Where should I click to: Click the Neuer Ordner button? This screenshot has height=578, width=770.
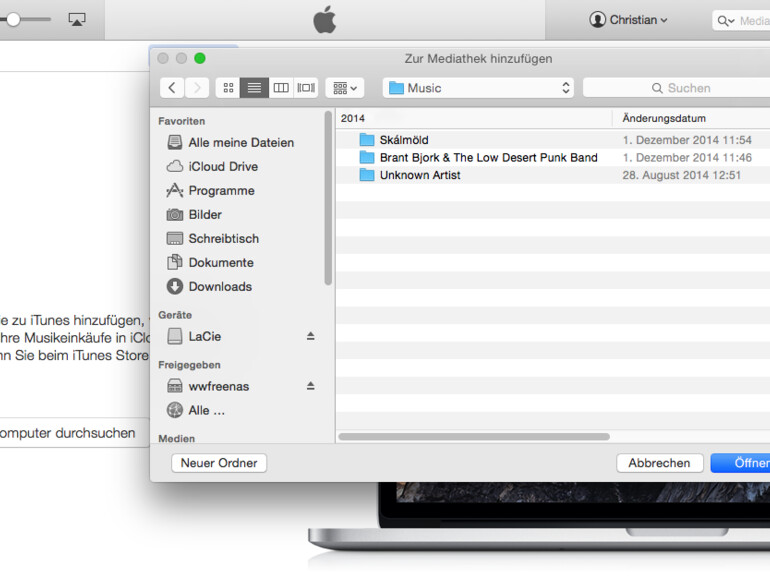[x=219, y=463]
